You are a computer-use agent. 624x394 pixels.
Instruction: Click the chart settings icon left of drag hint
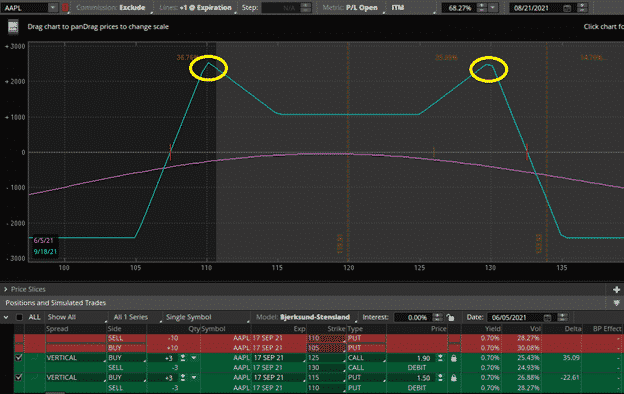pyautogui.click(x=13, y=27)
